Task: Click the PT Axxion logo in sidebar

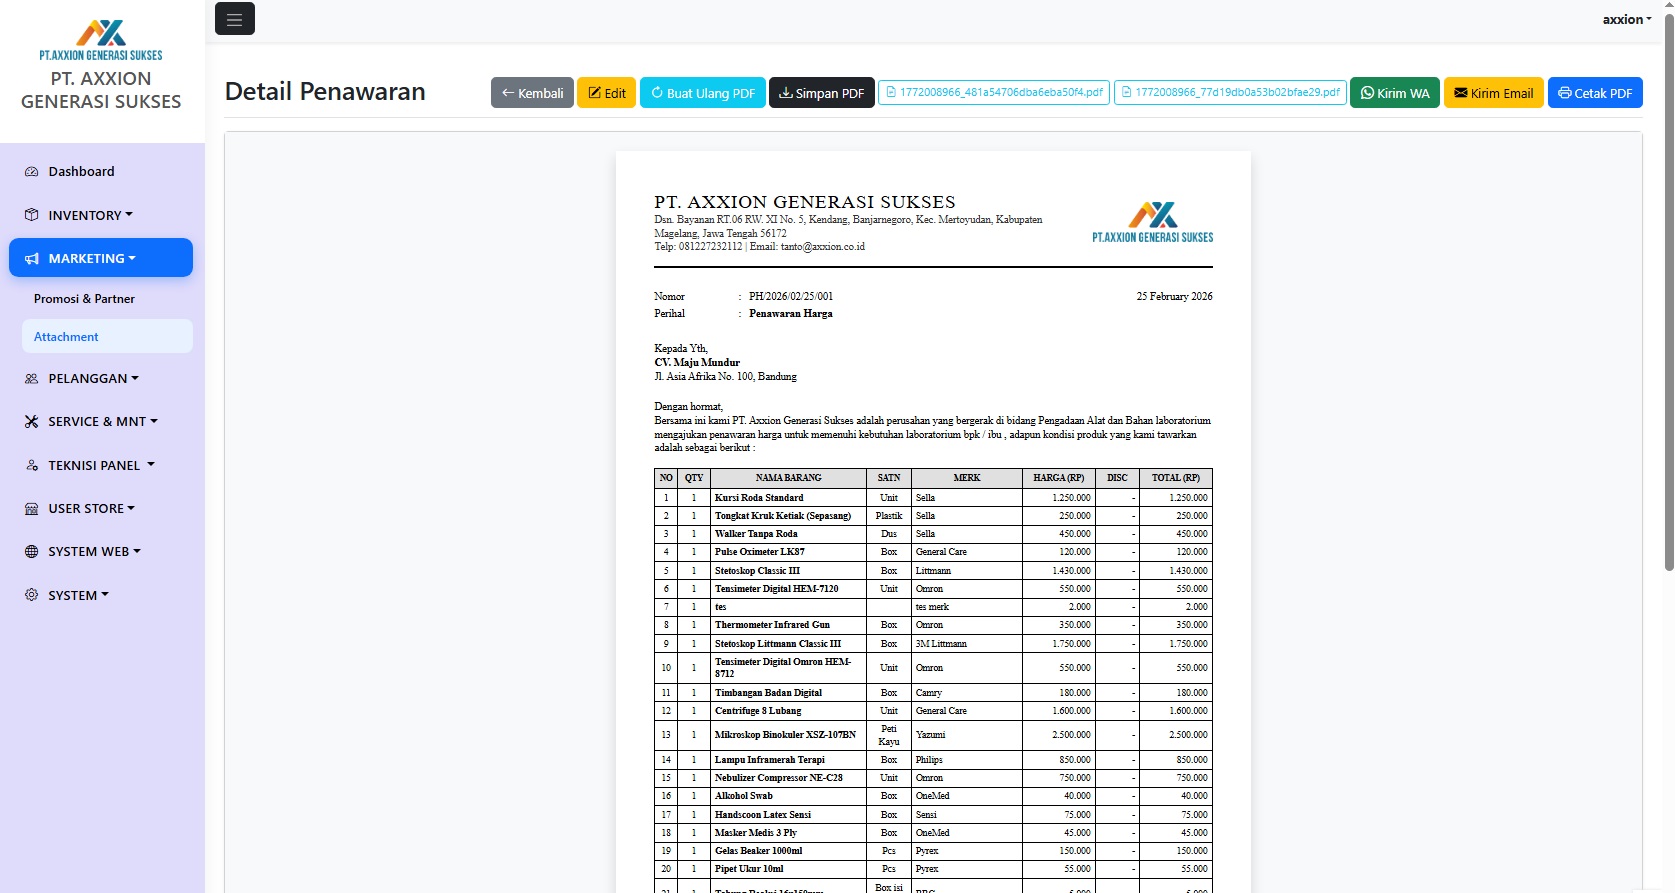Action: tap(101, 40)
